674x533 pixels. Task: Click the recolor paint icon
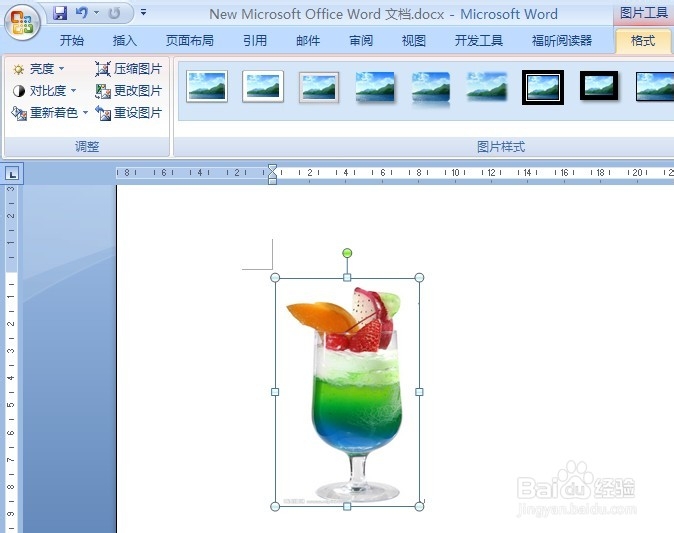[x=19, y=113]
